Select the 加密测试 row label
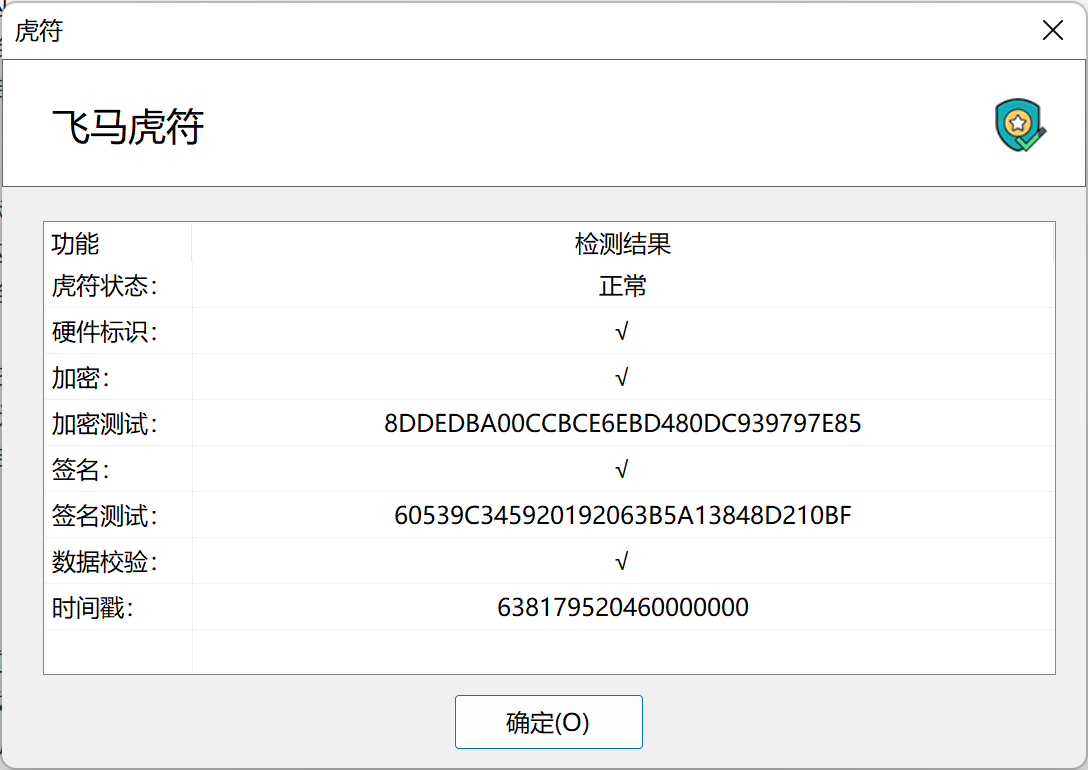Viewport: 1088px width, 770px height. tap(105, 424)
